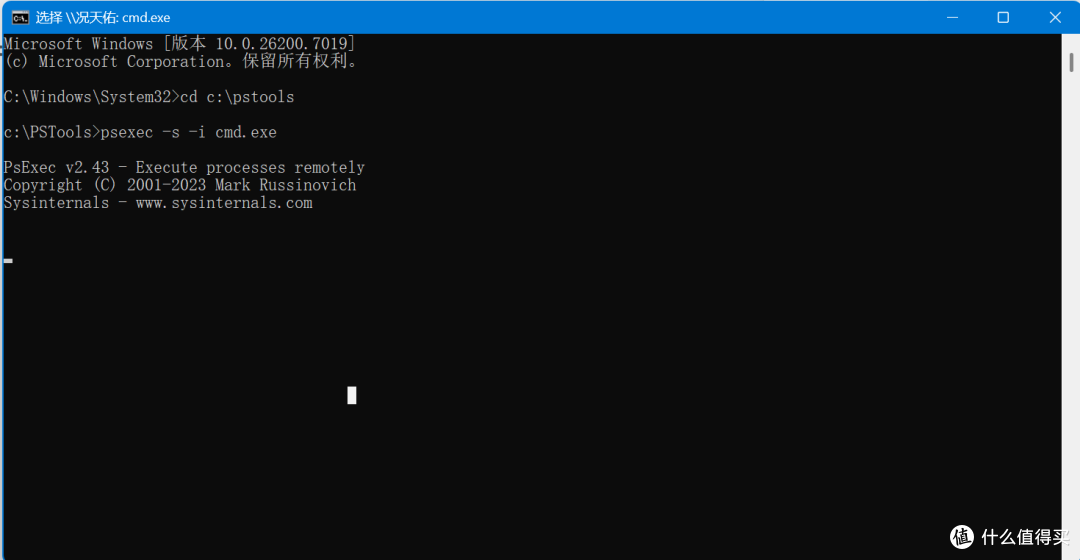This screenshot has height=560, width=1080.
Task: Click the 'Copyright (C) 2001-2023 Mark Russinovich' line
Action: [x=180, y=185]
